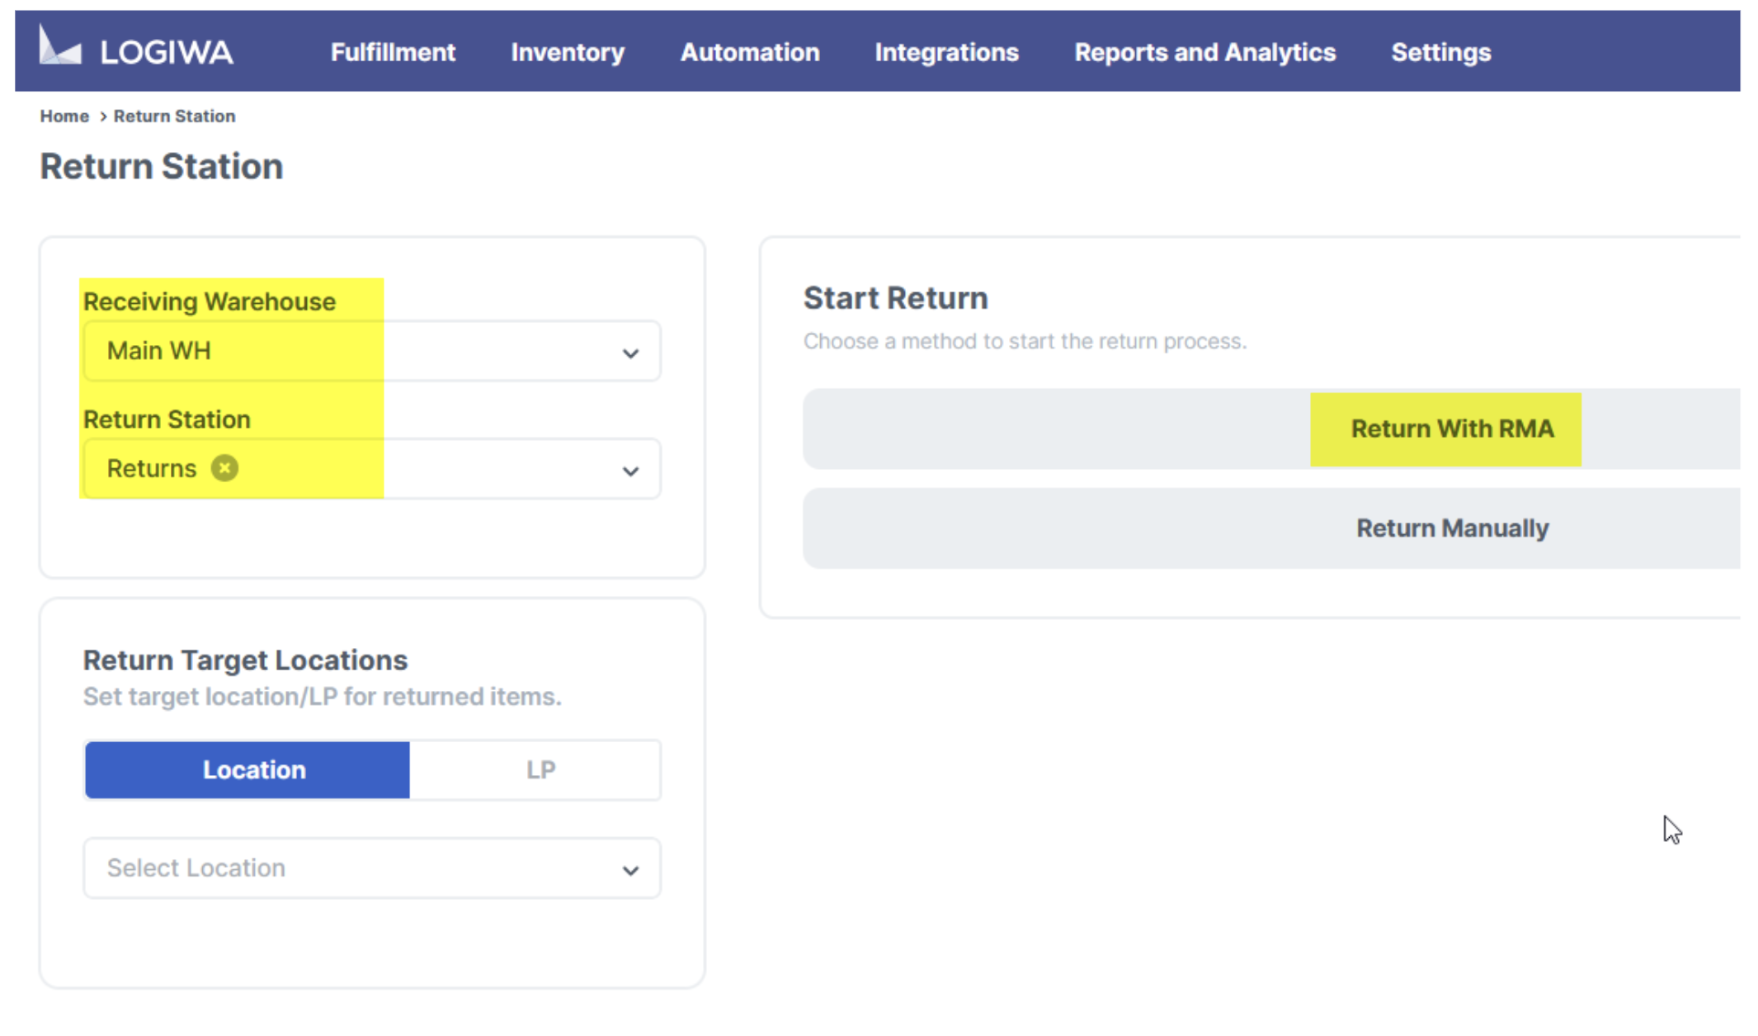
Task: Go to Home via breadcrumb
Action: click(64, 116)
